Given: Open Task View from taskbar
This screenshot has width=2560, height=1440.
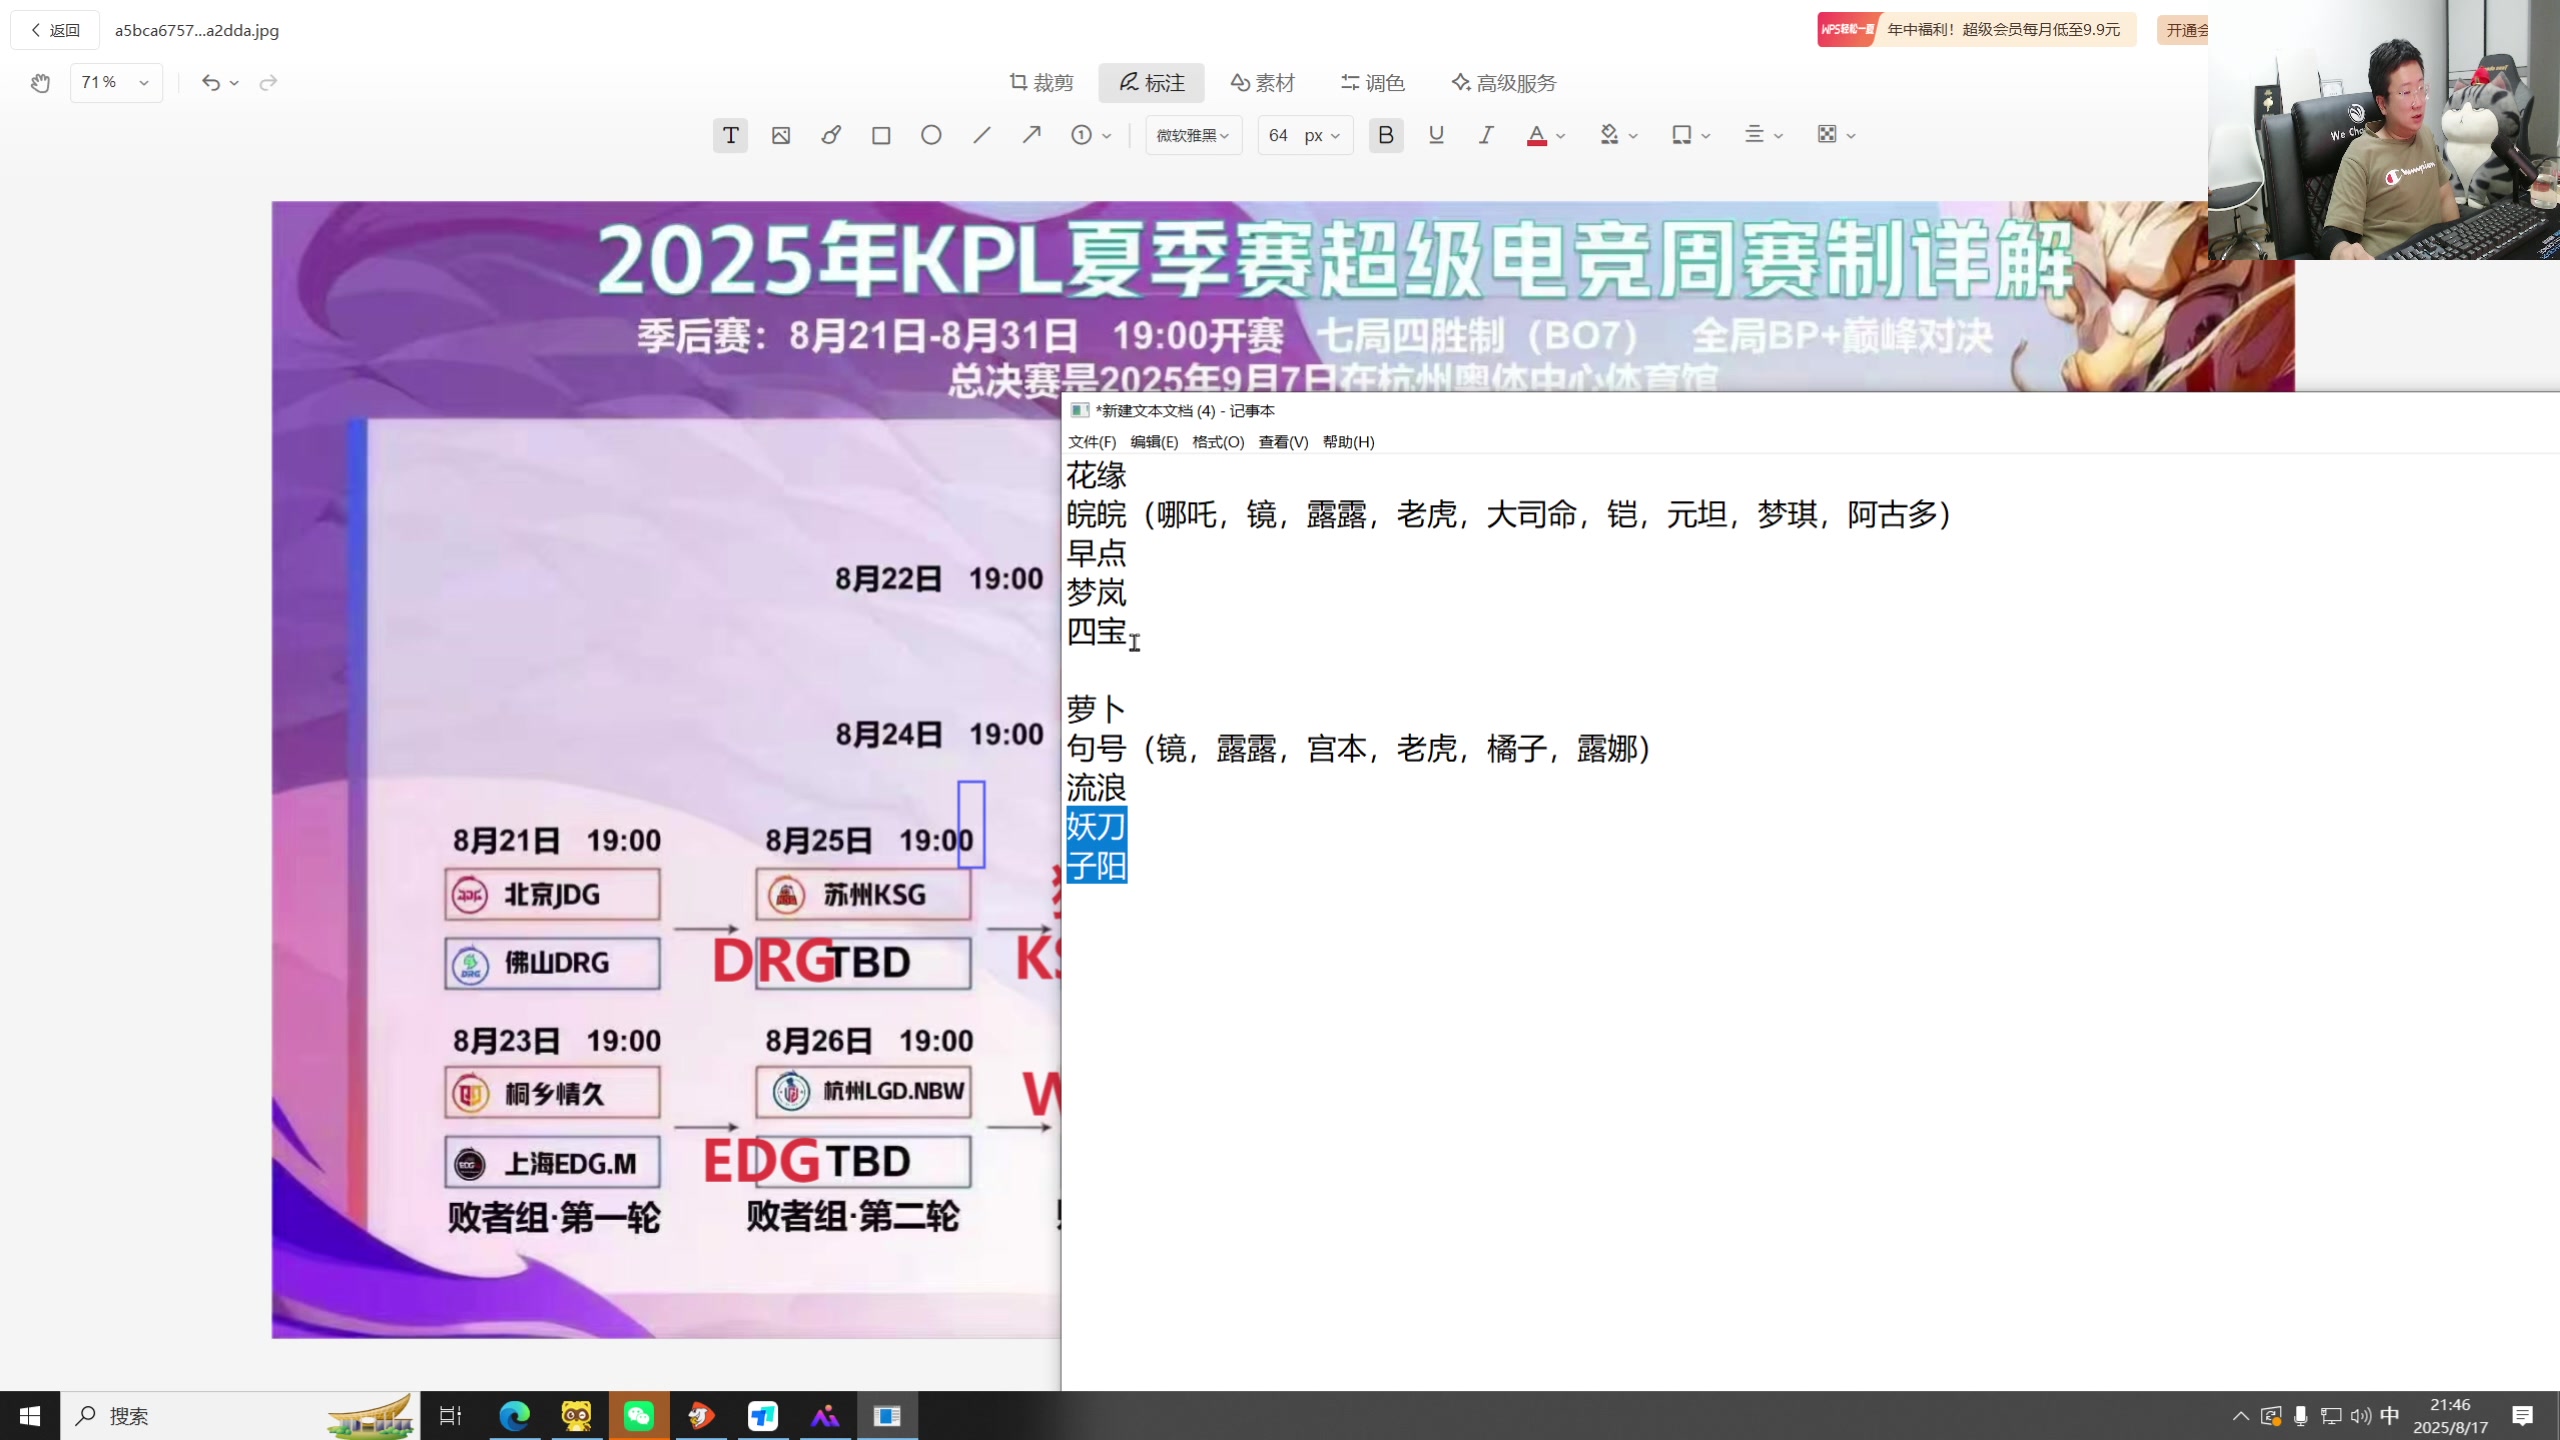Looking at the screenshot, I should tap(451, 1416).
